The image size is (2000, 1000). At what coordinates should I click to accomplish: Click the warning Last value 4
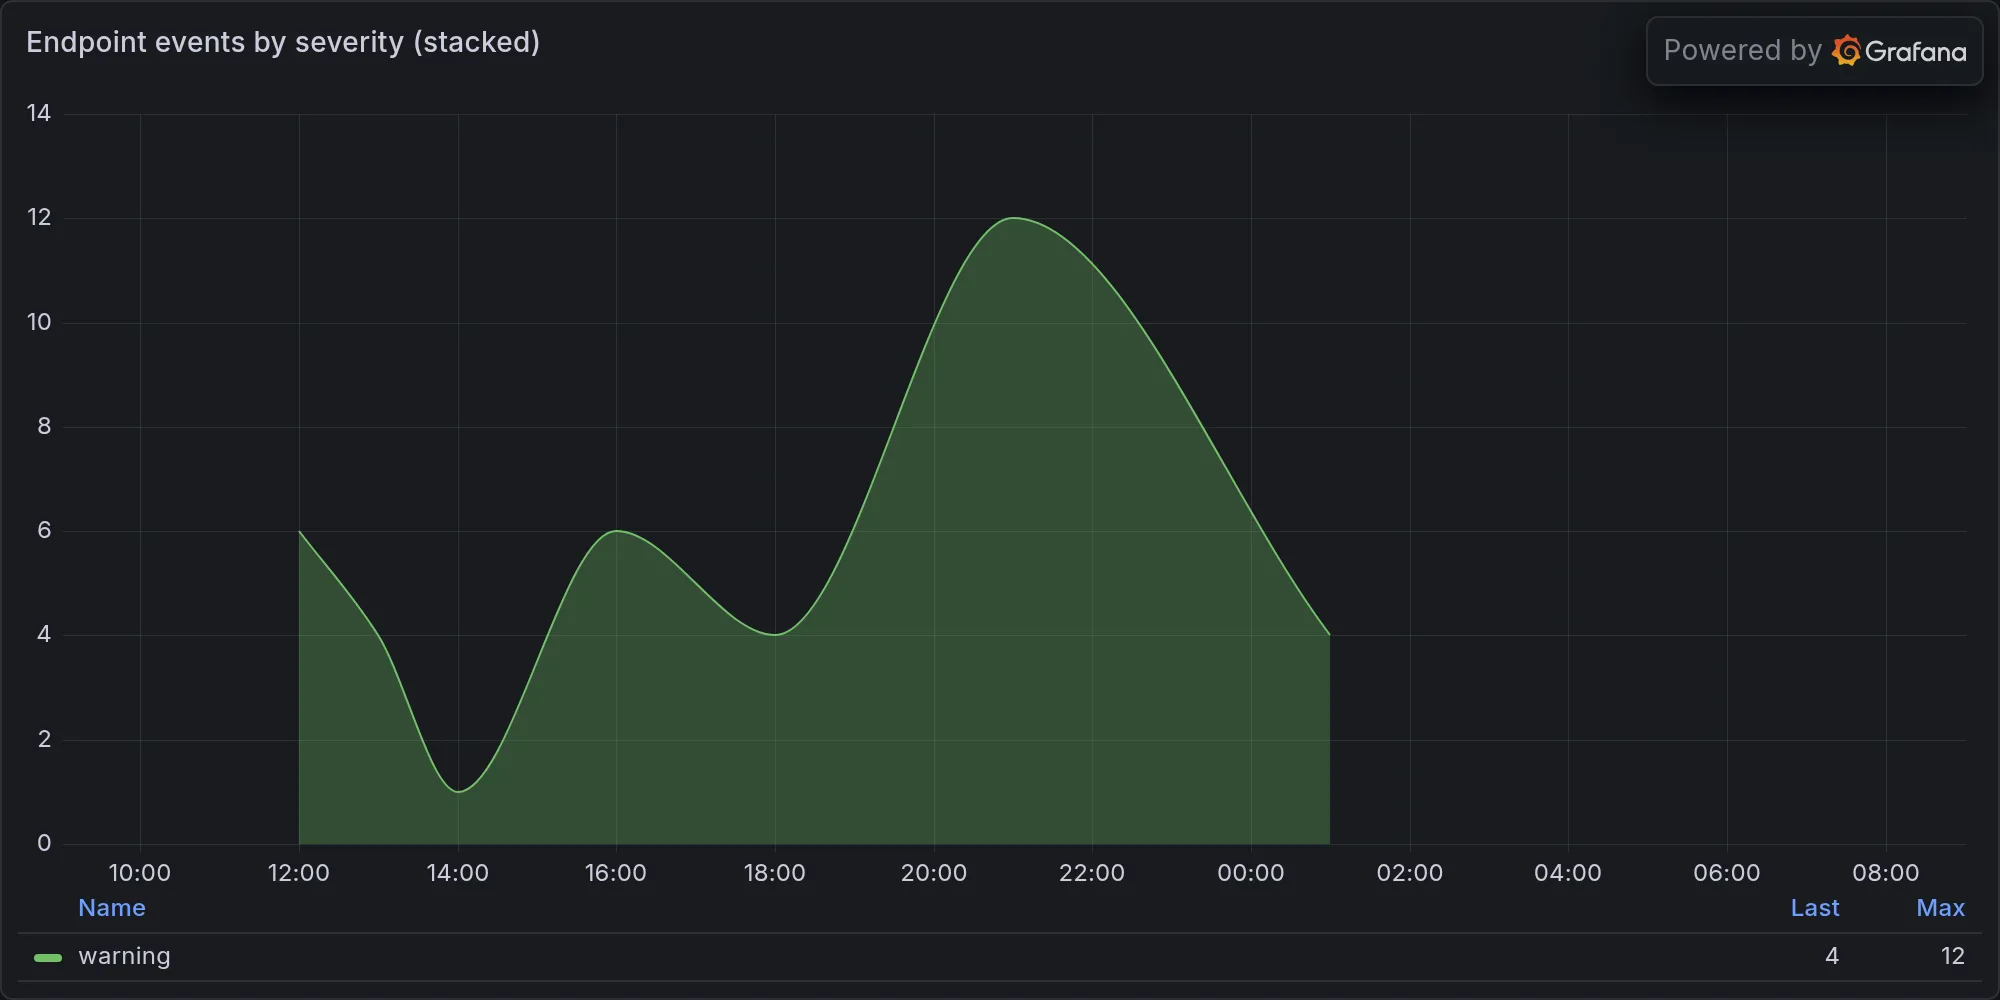point(1832,956)
